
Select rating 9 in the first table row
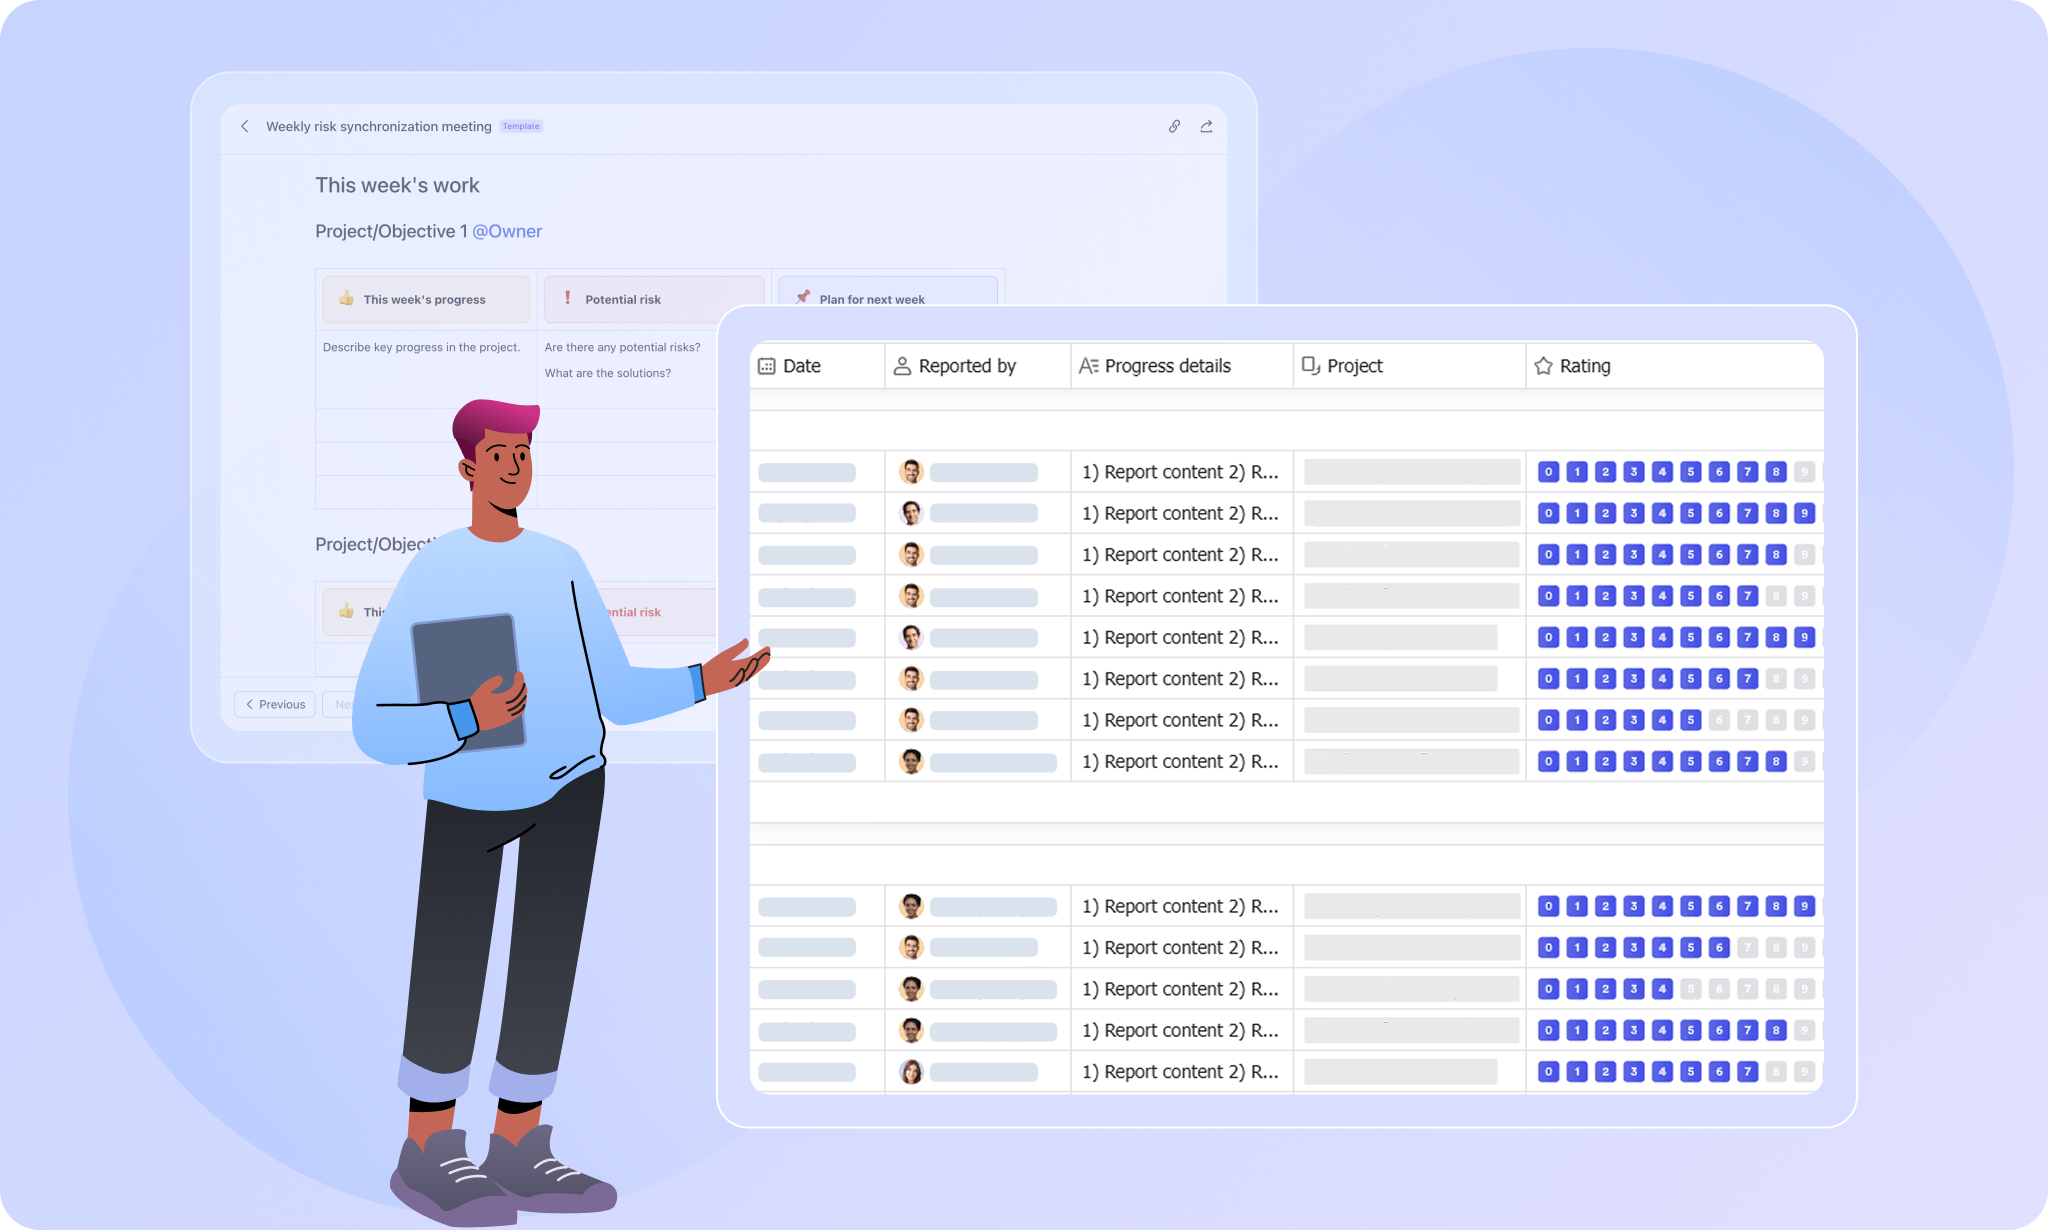(1804, 472)
